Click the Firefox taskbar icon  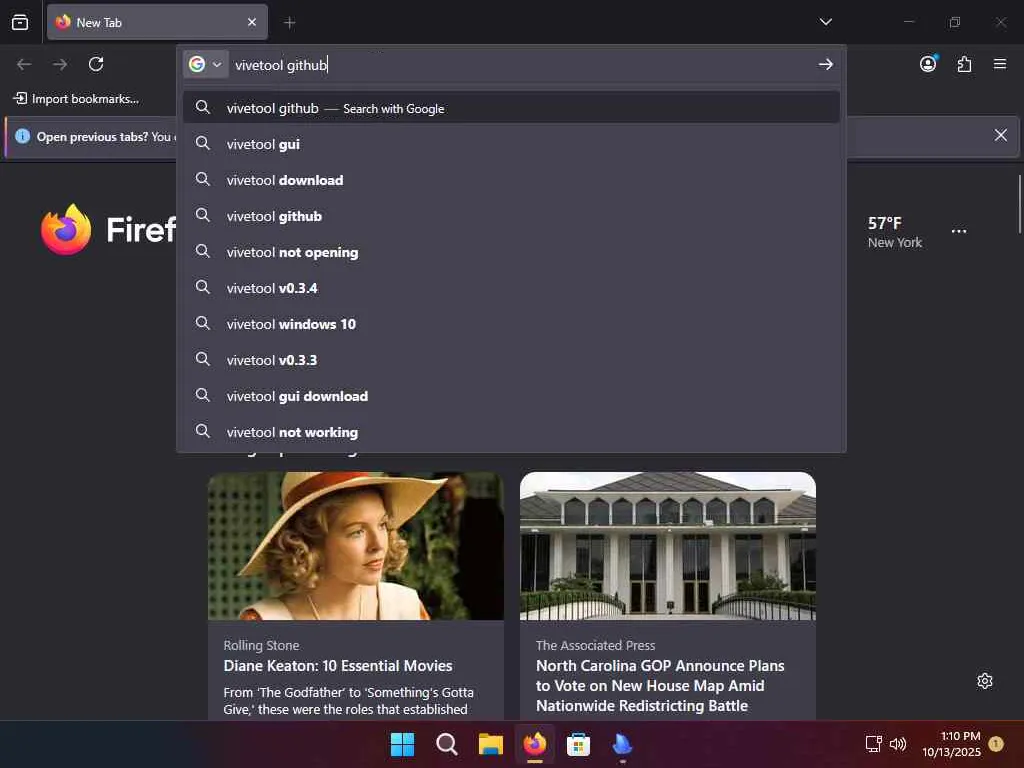point(534,744)
